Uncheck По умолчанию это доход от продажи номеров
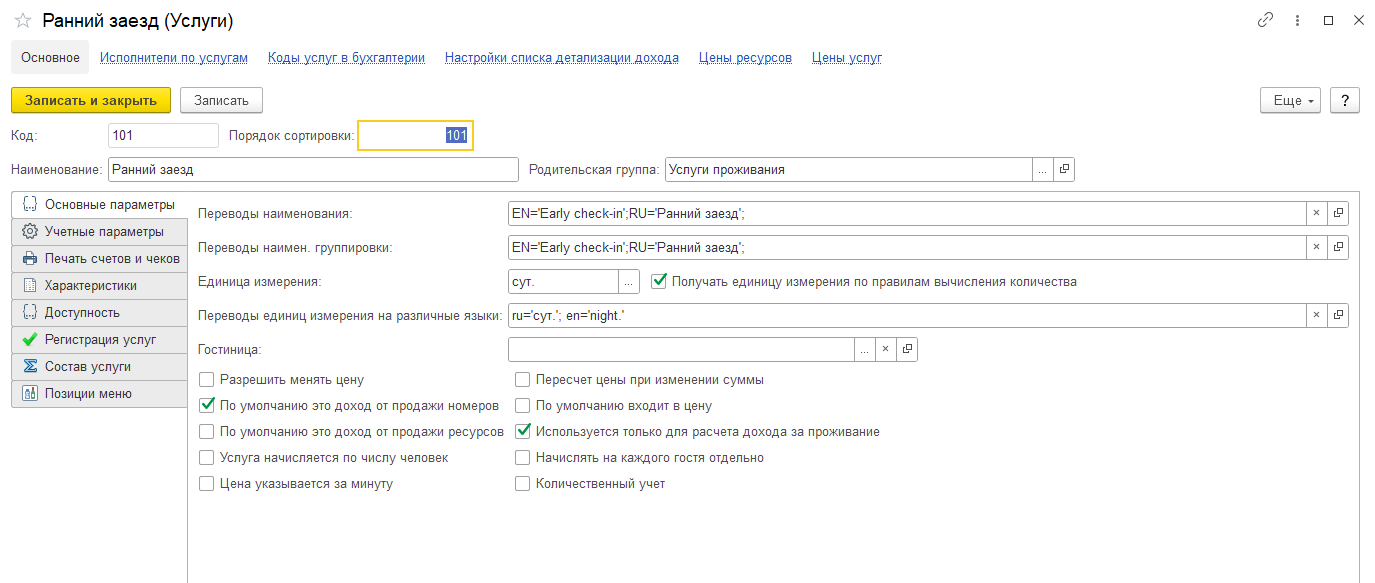This screenshot has width=1375, height=583. tap(207, 406)
